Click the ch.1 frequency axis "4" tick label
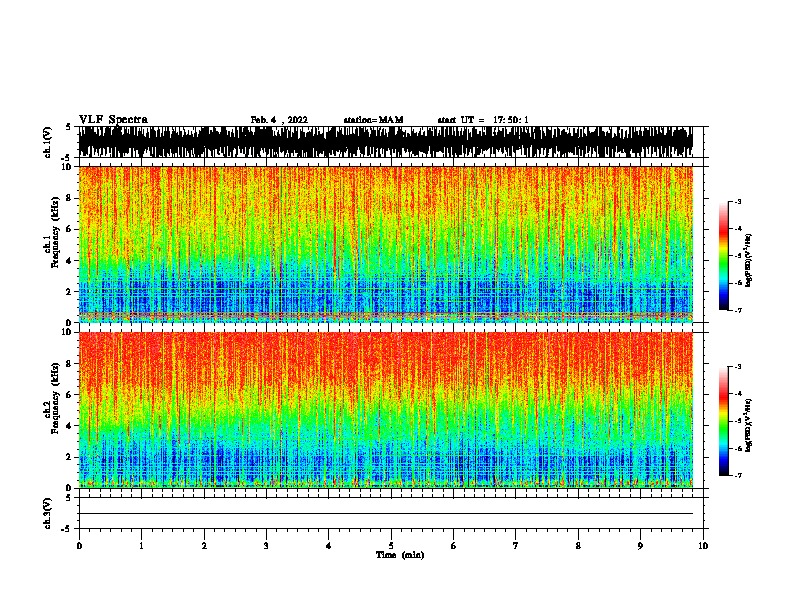 [69, 261]
